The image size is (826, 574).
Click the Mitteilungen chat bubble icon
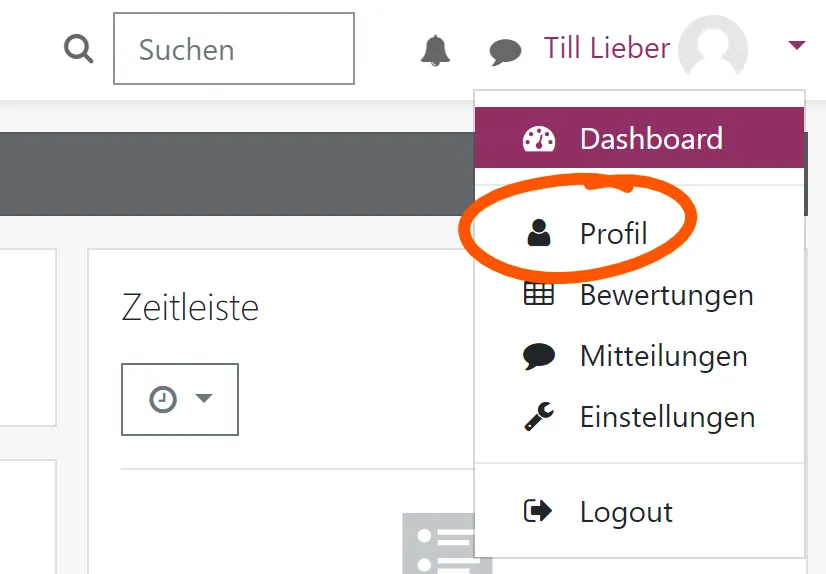539,356
